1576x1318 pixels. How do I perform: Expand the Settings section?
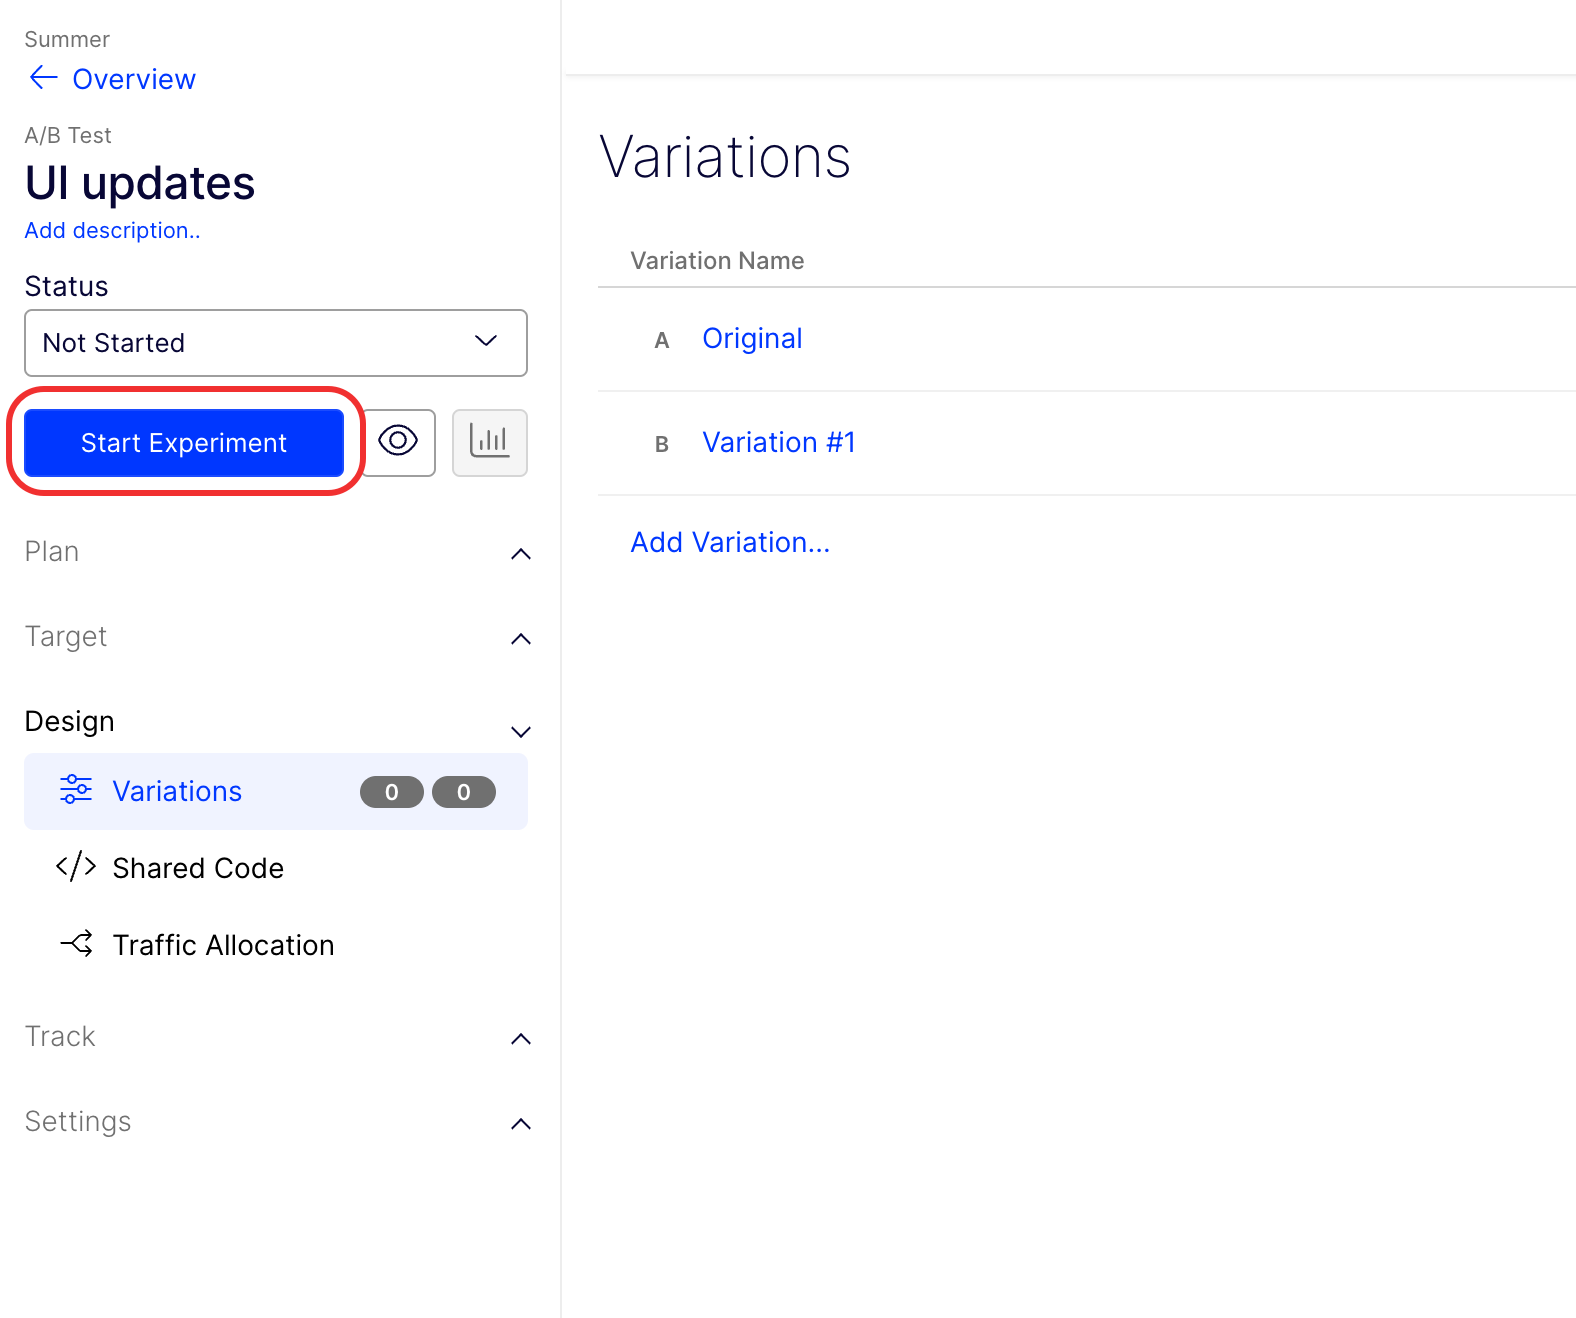pyautogui.click(x=520, y=1123)
